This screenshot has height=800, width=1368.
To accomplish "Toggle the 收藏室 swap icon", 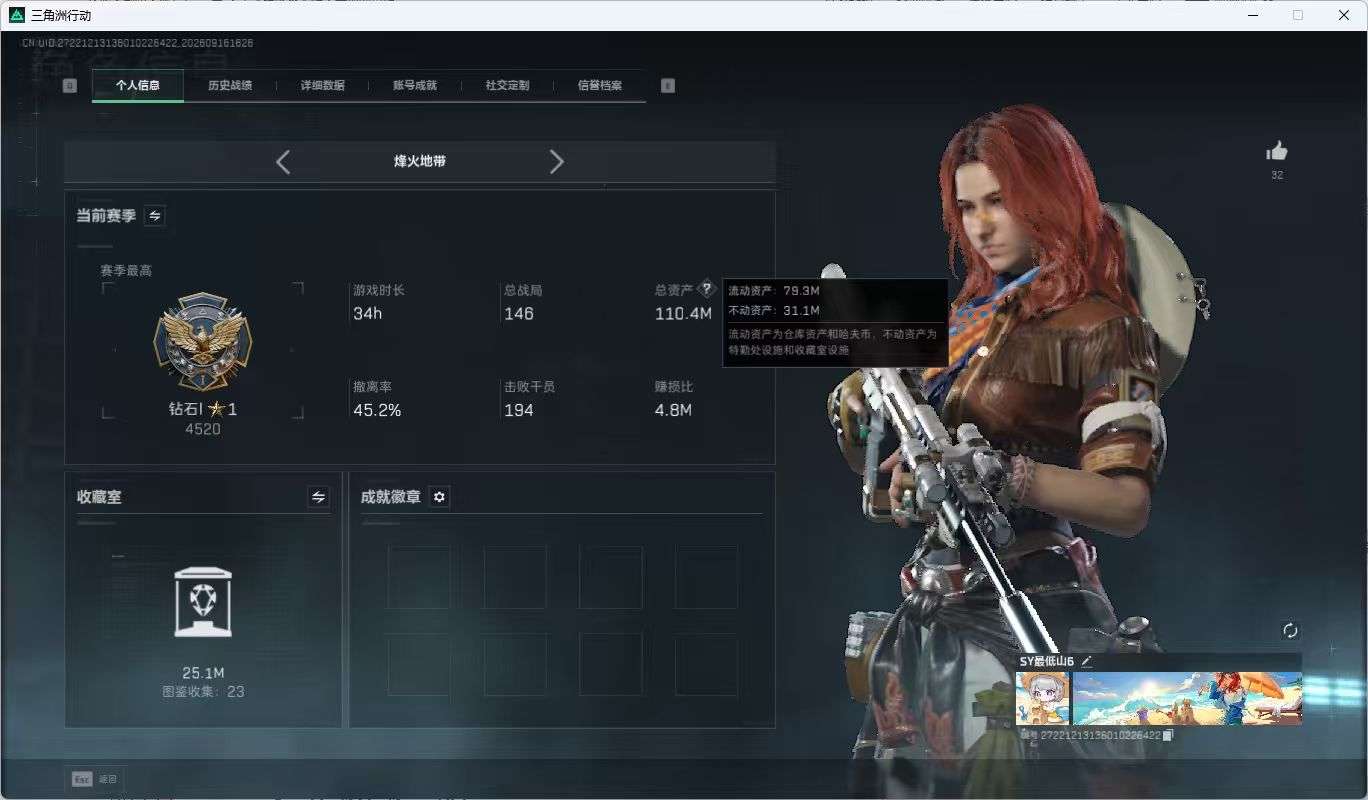I will click(x=318, y=497).
